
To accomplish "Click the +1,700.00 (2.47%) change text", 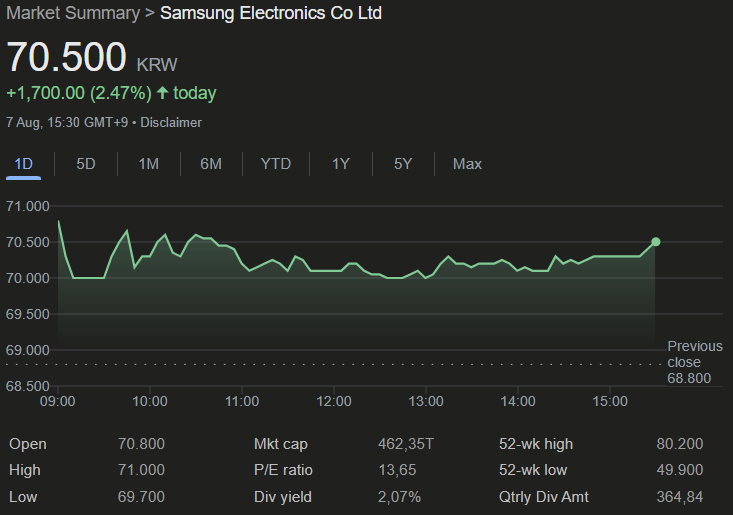I will (79, 93).
